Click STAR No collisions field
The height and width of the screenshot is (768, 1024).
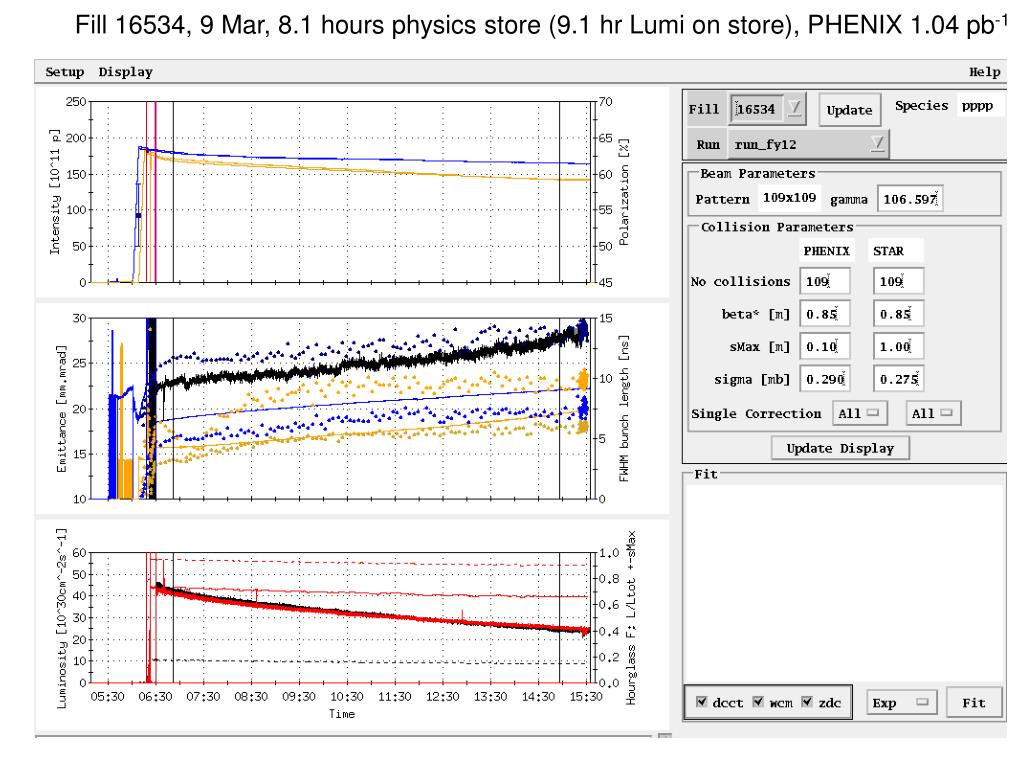899,281
